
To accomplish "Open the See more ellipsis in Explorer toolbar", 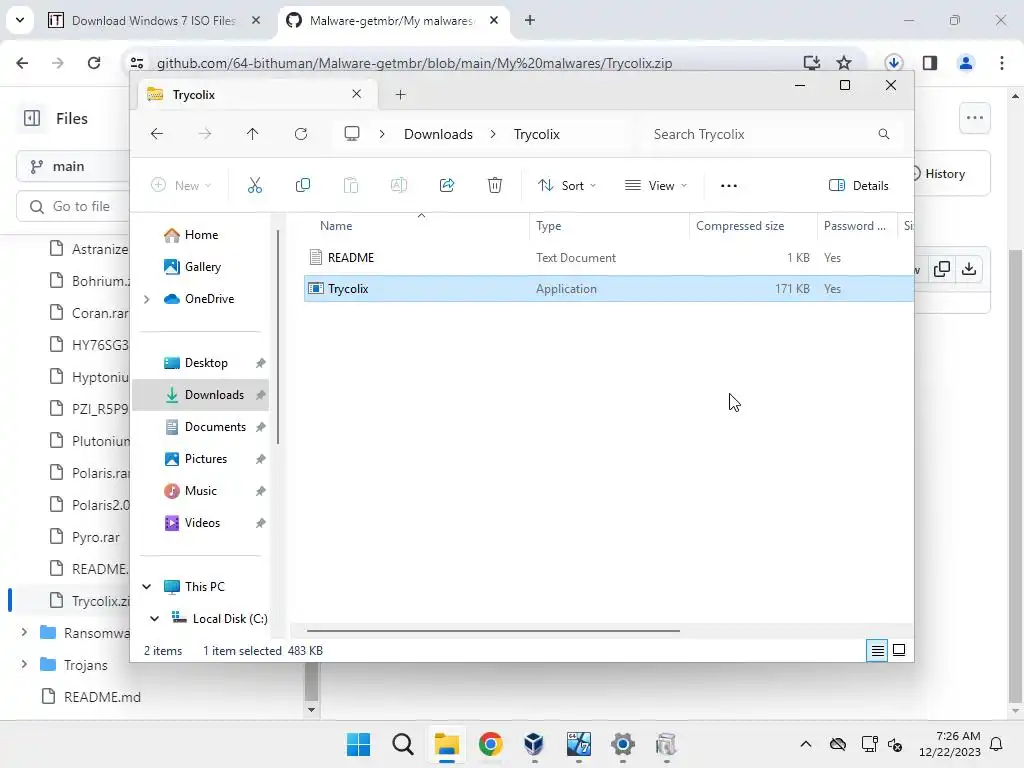I will tap(729, 185).
